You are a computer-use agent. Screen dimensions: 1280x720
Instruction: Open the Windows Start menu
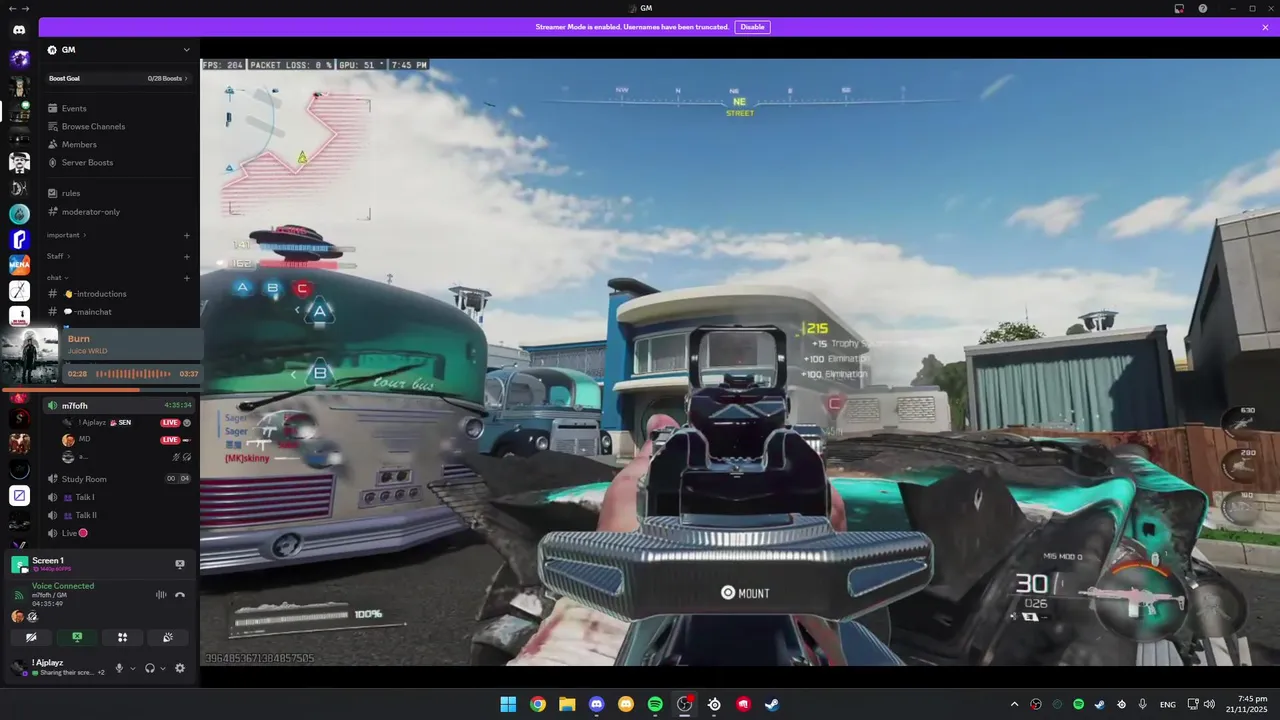508,704
